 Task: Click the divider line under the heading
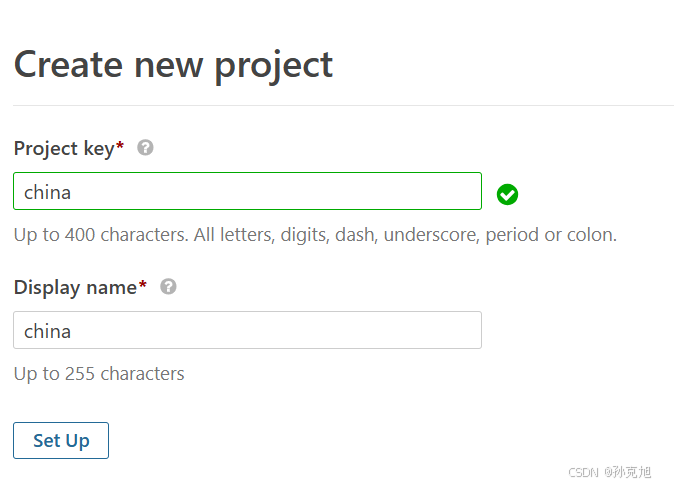coord(343,105)
